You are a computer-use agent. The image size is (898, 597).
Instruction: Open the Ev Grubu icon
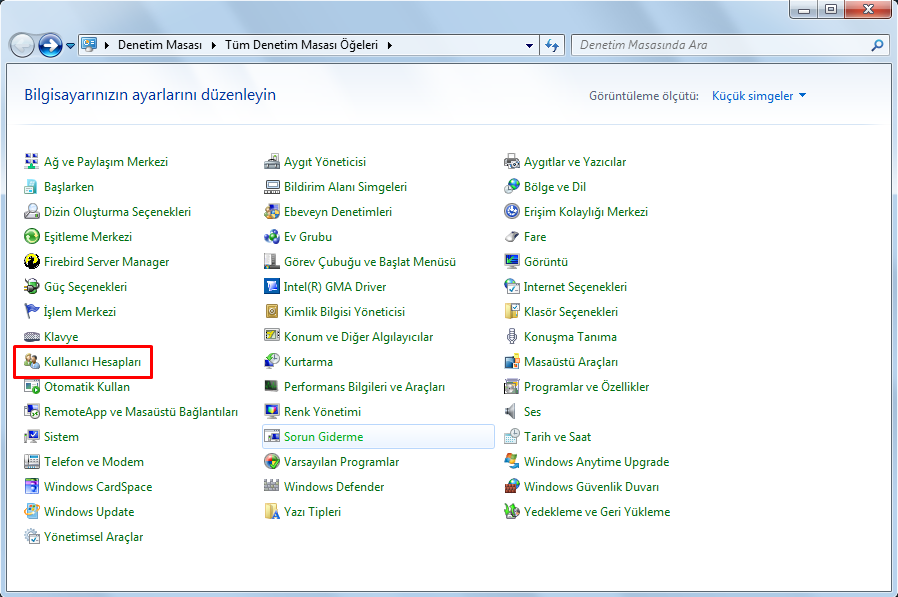[271, 237]
